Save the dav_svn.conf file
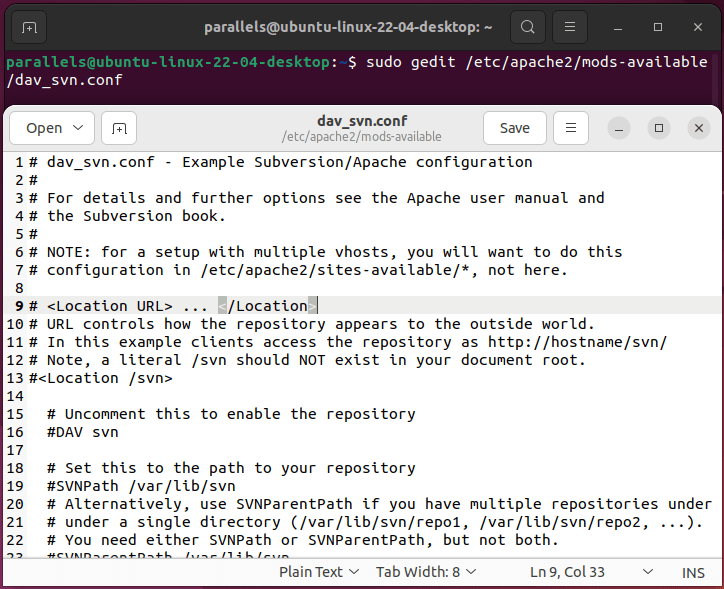724x589 pixels. 514,128
